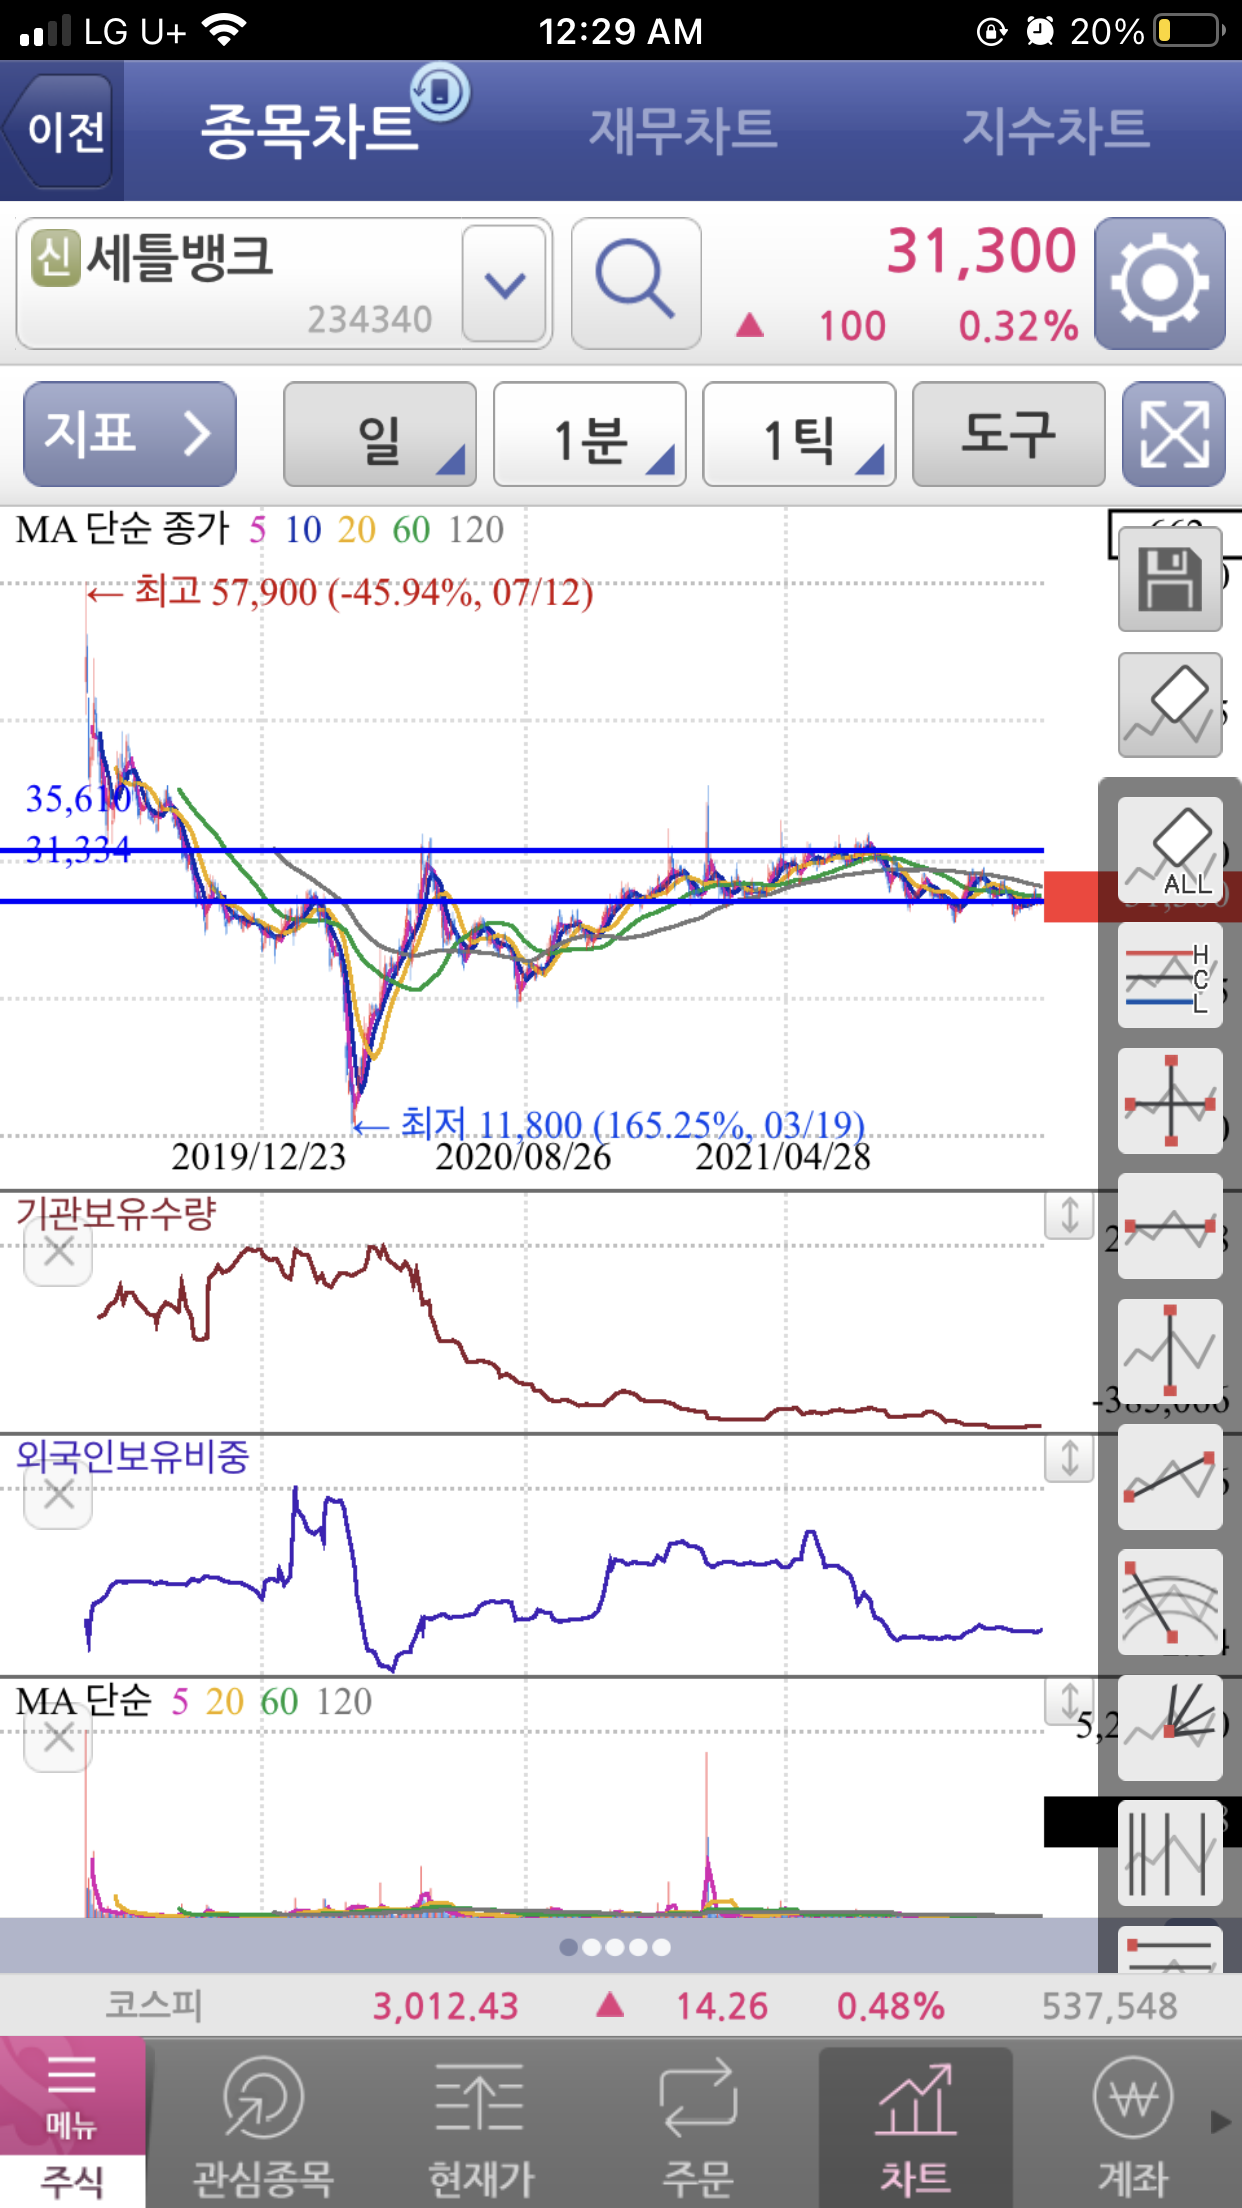Tap the 기관보유수량 indicator label
The height and width of the screenshot is (2208, 1242).
[x=116, y=1213]
